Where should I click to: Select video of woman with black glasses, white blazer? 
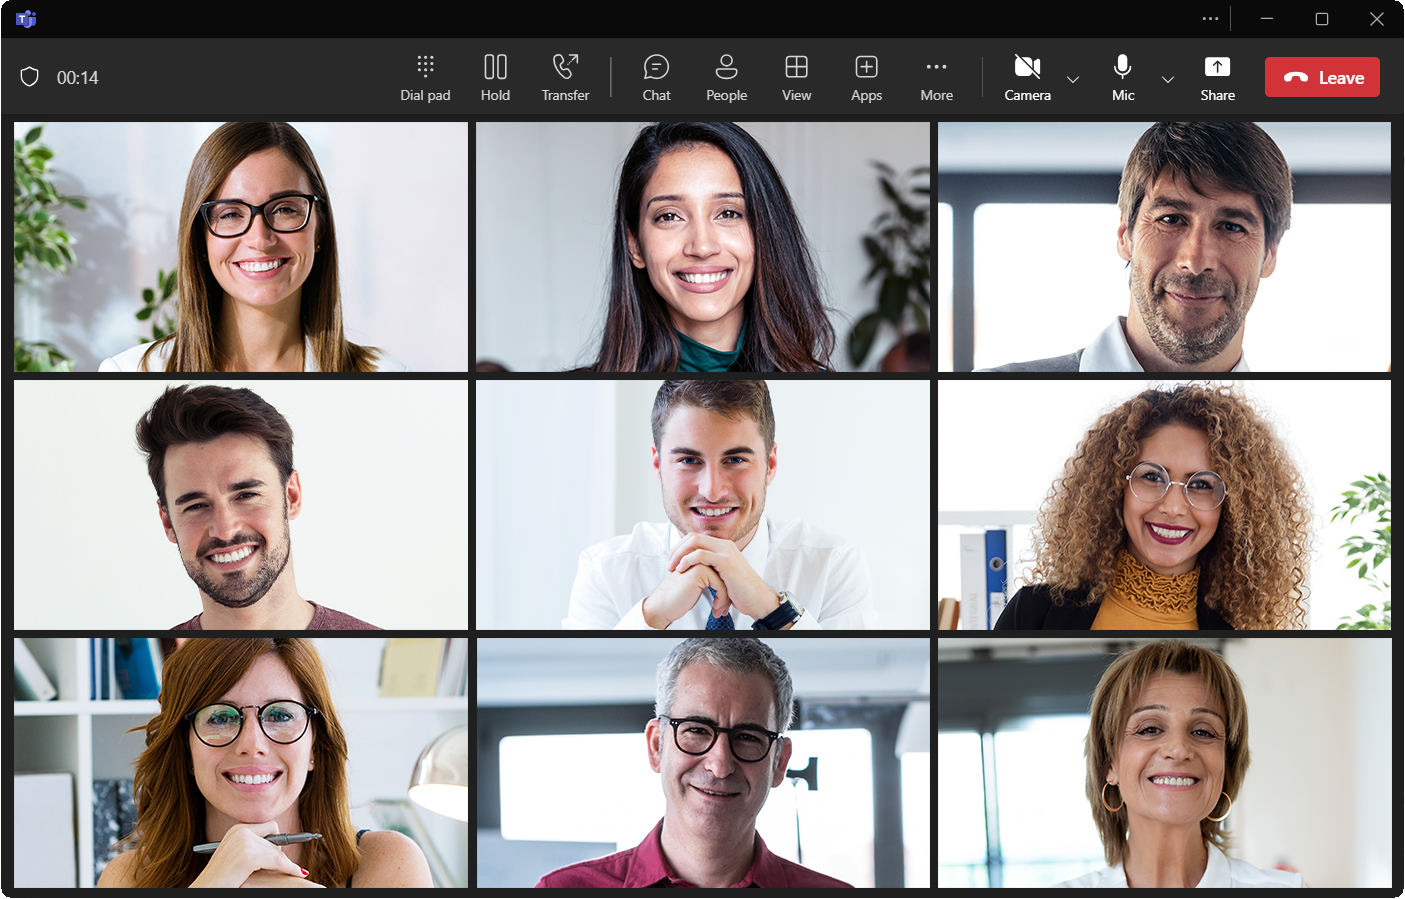pyautogui.click(x=241, y=247)
